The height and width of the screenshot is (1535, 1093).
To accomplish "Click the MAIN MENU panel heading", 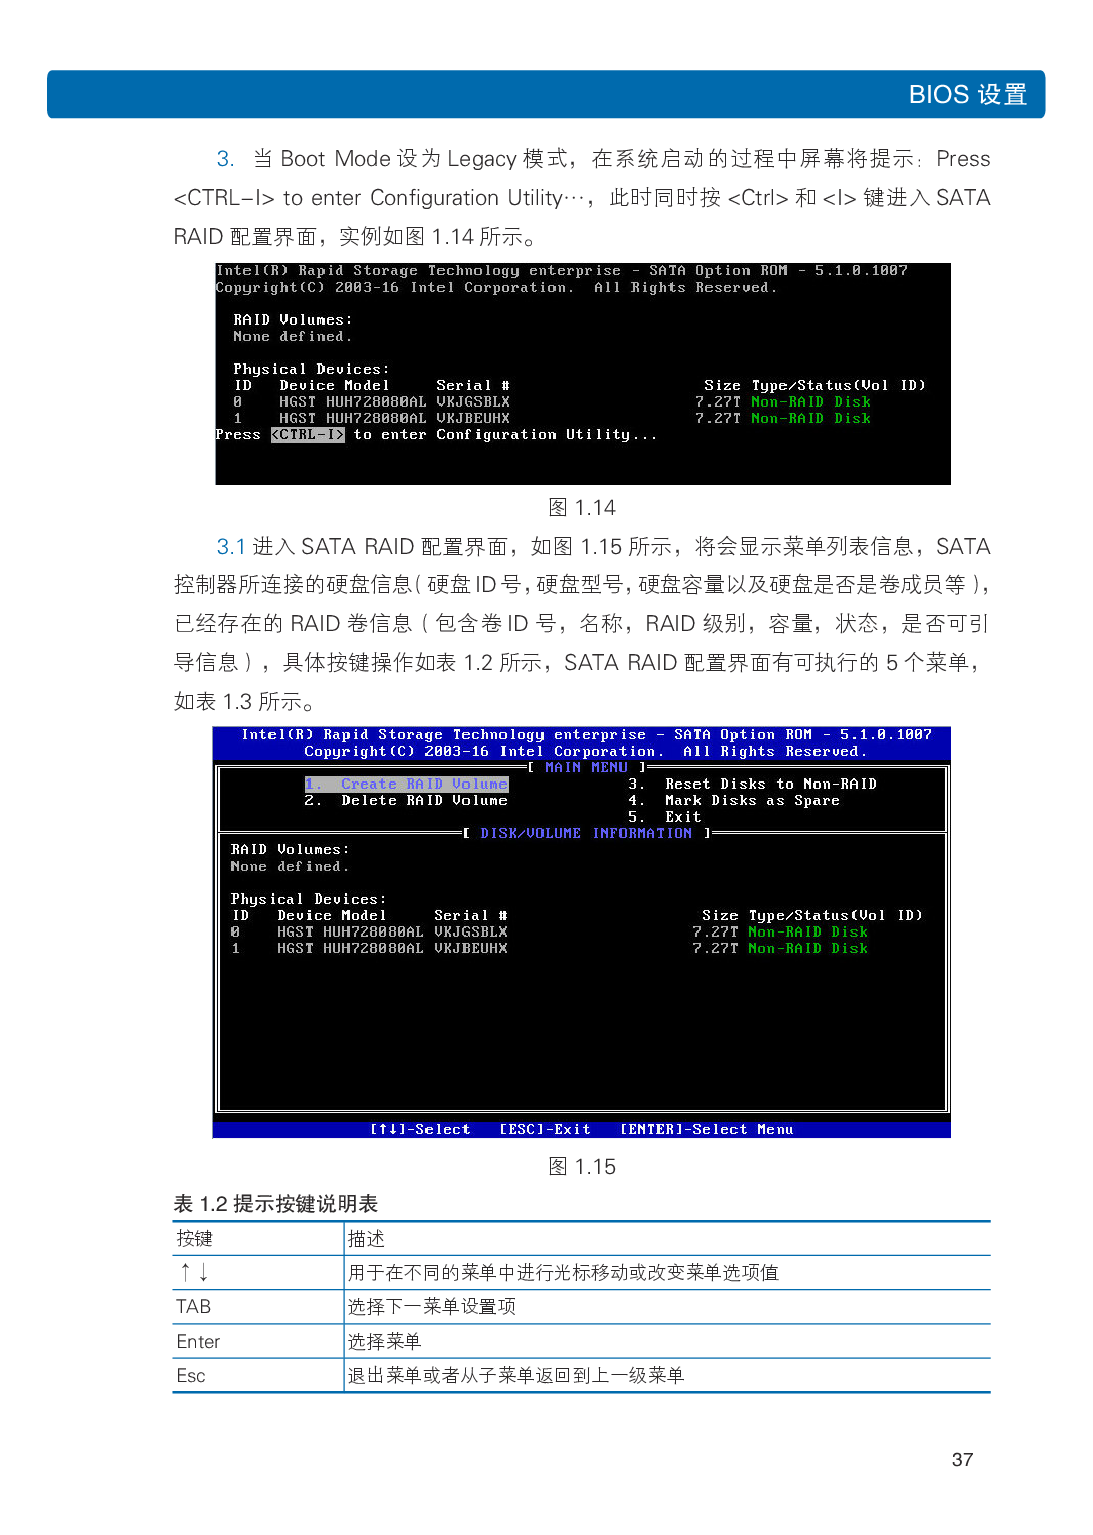I will 586,767.
